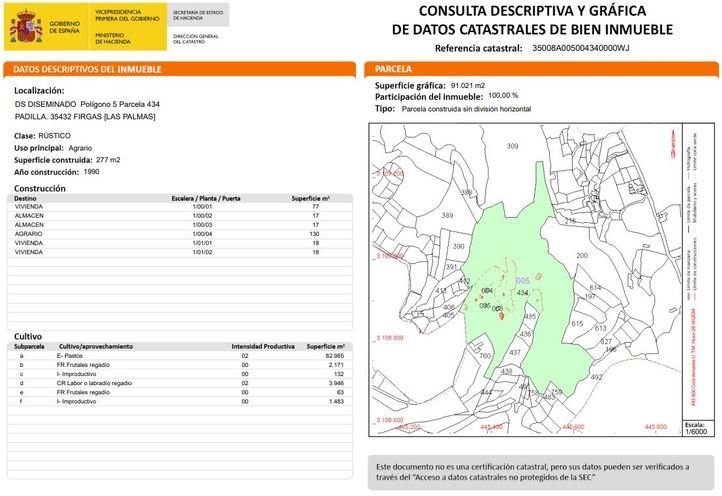
Task: Click parcel label 615 on the map
Action: pyautogui.click(x=577, y=323)
